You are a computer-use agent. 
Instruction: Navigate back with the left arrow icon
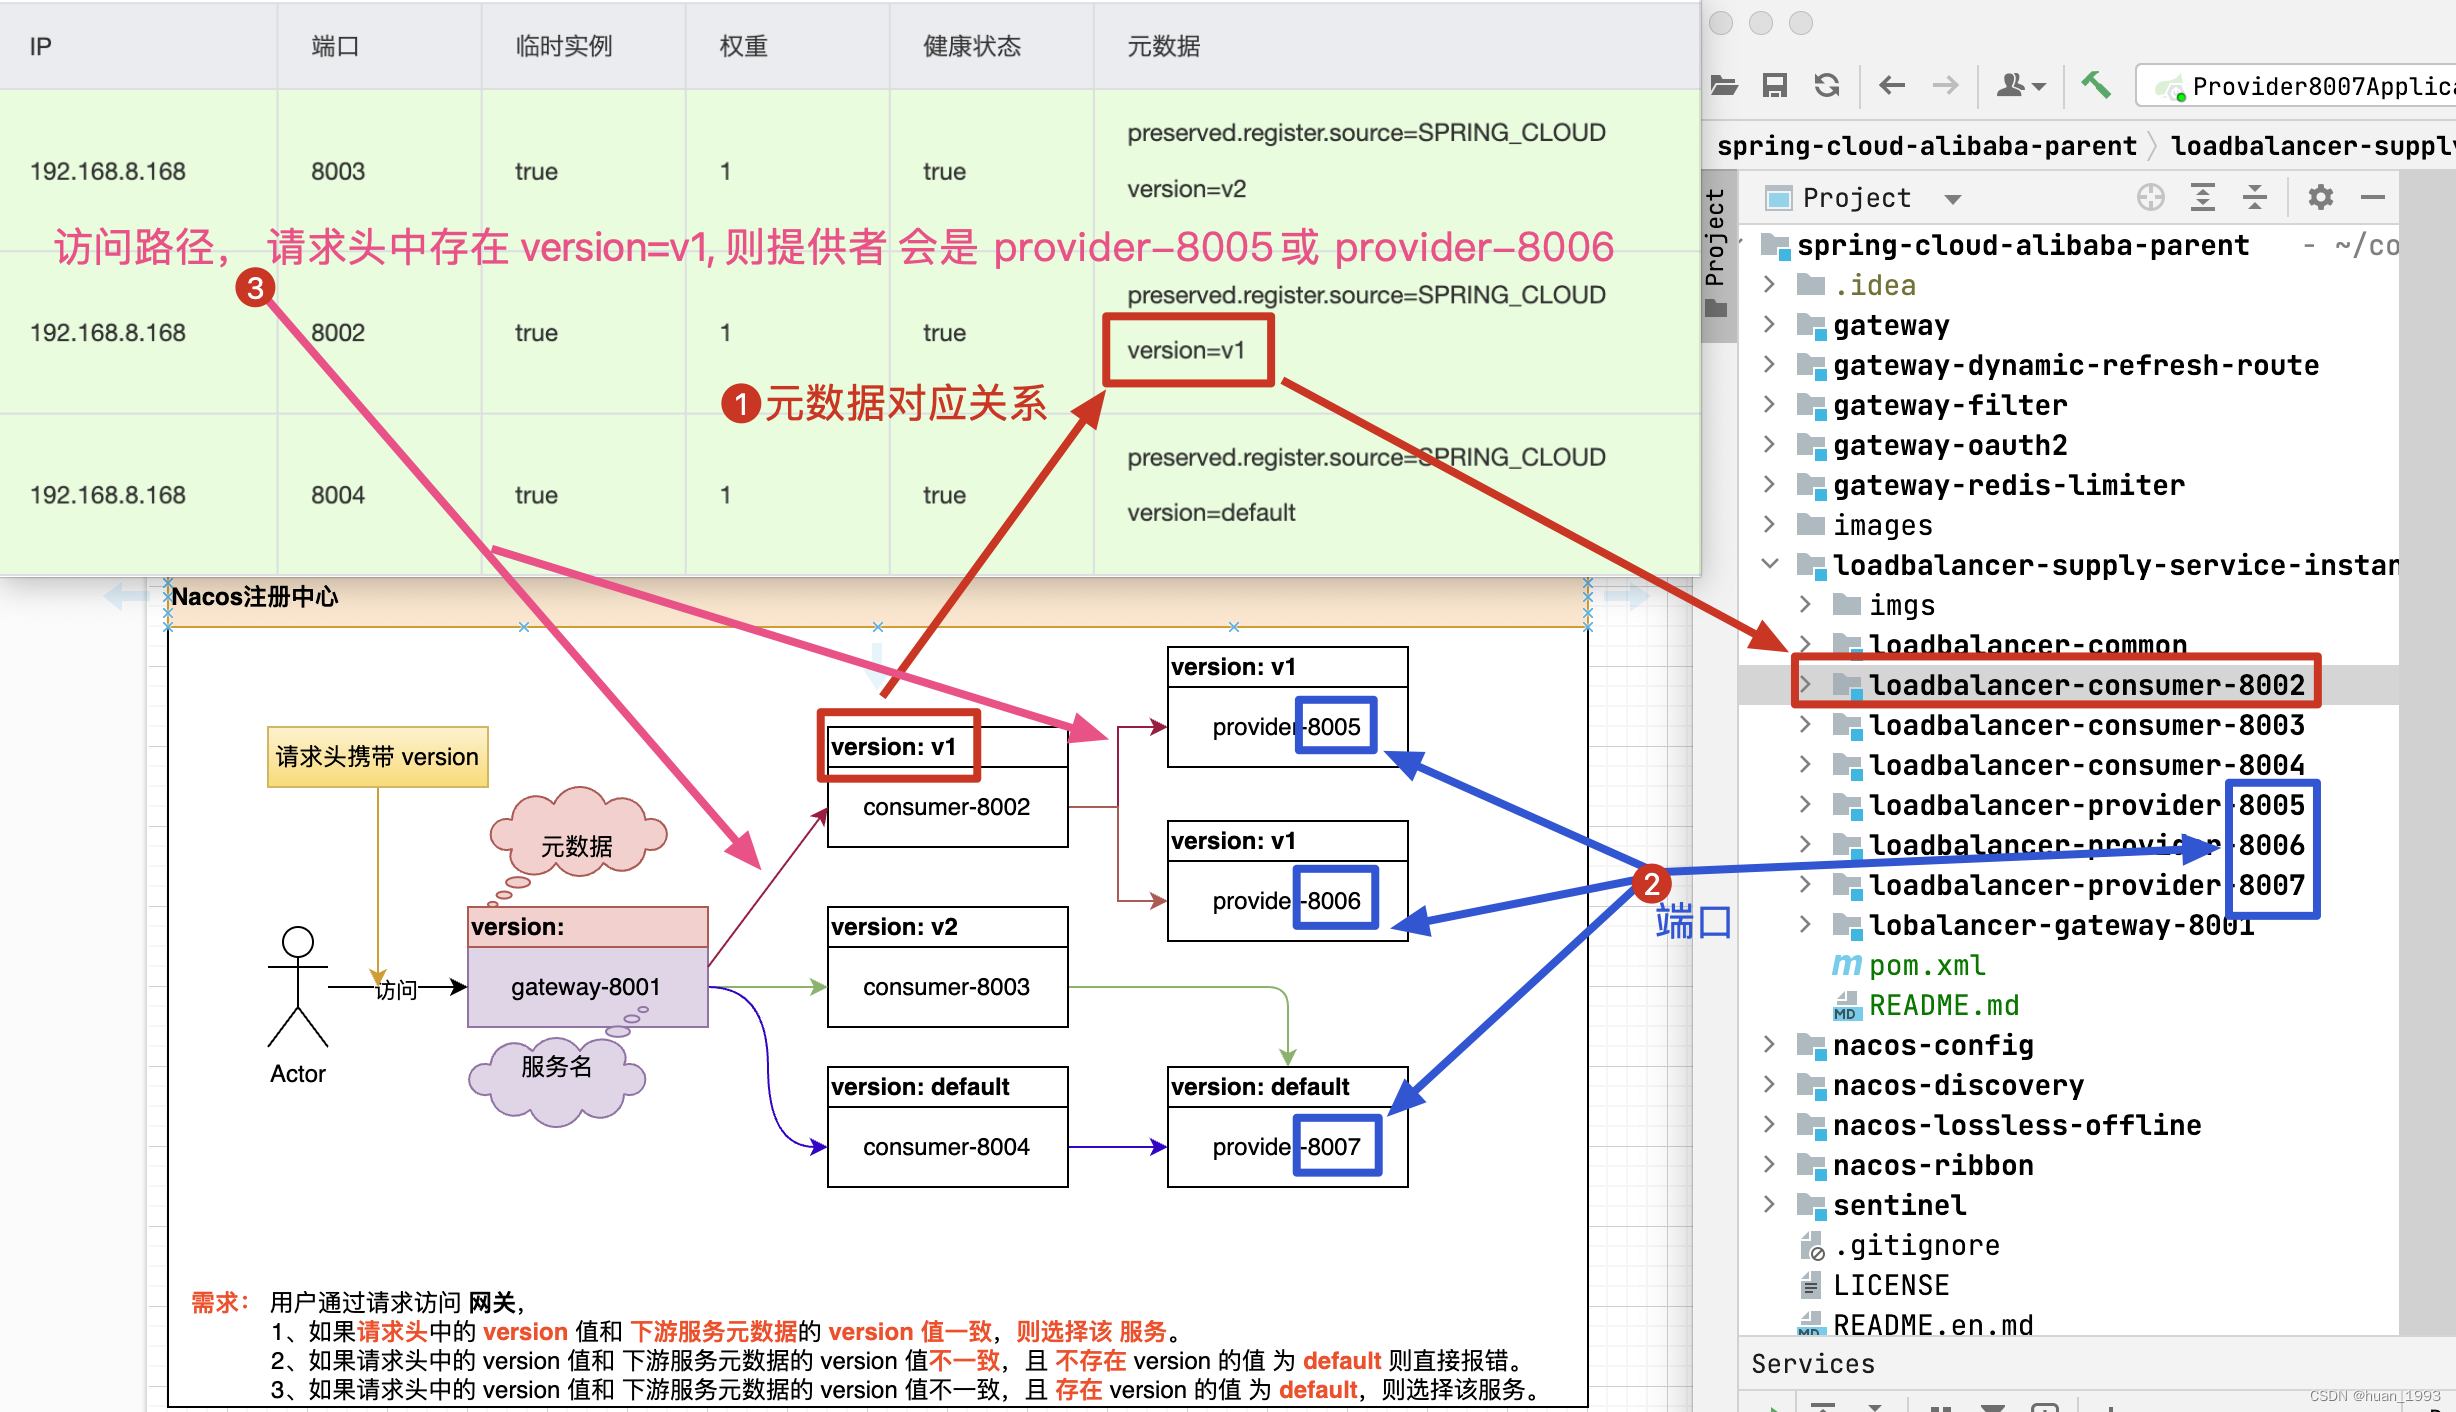point(1891,86)
